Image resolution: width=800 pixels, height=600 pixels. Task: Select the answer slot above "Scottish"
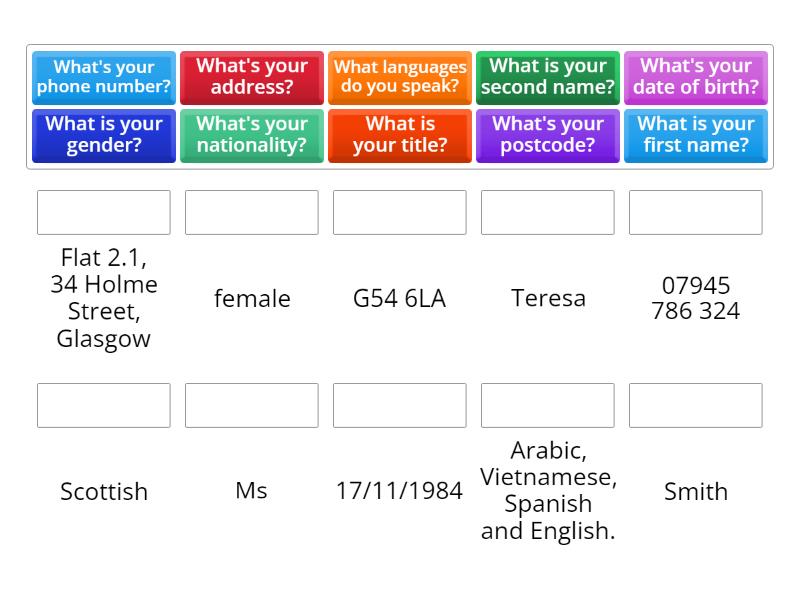click(x=104, y=405)
